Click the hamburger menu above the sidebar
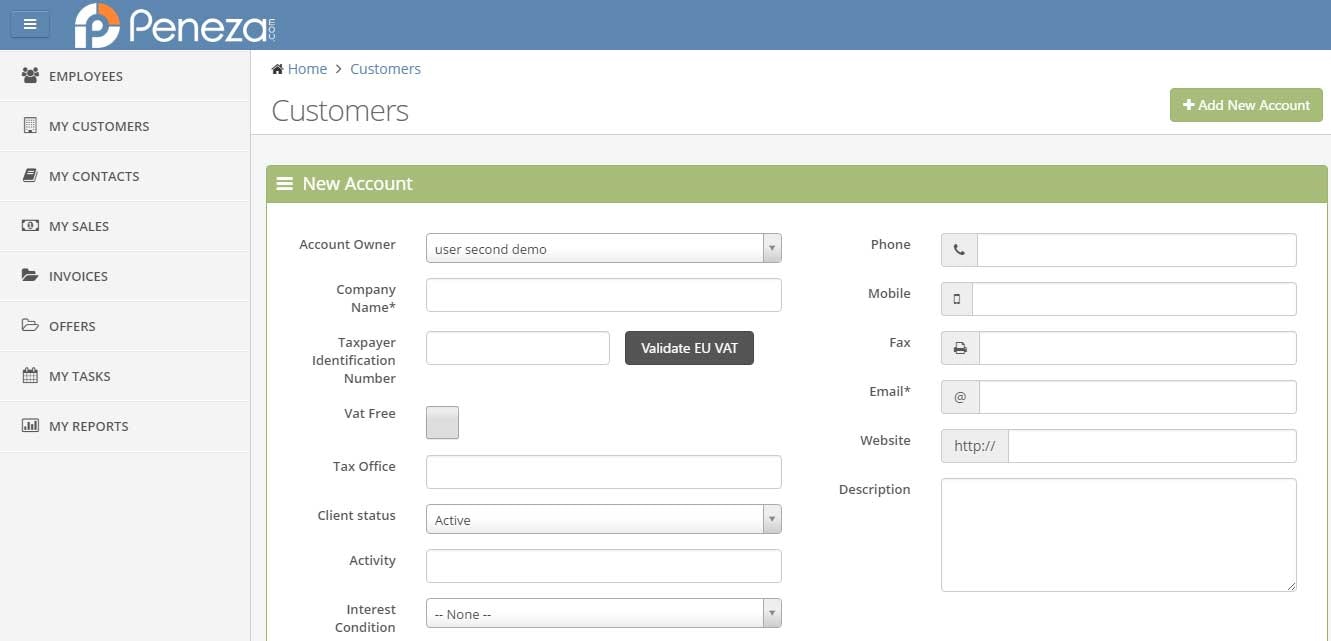 pyautogui.click(x=29, y=24)
